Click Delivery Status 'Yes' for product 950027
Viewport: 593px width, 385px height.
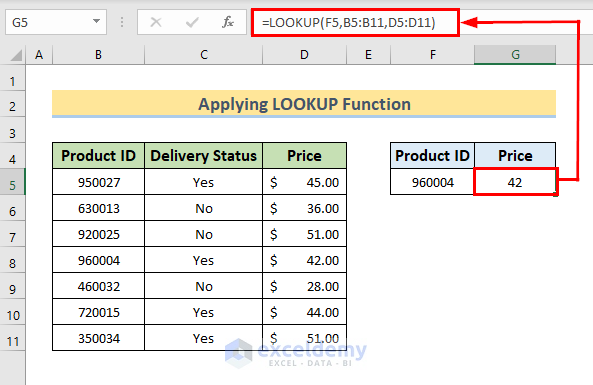tap(203, 182)
